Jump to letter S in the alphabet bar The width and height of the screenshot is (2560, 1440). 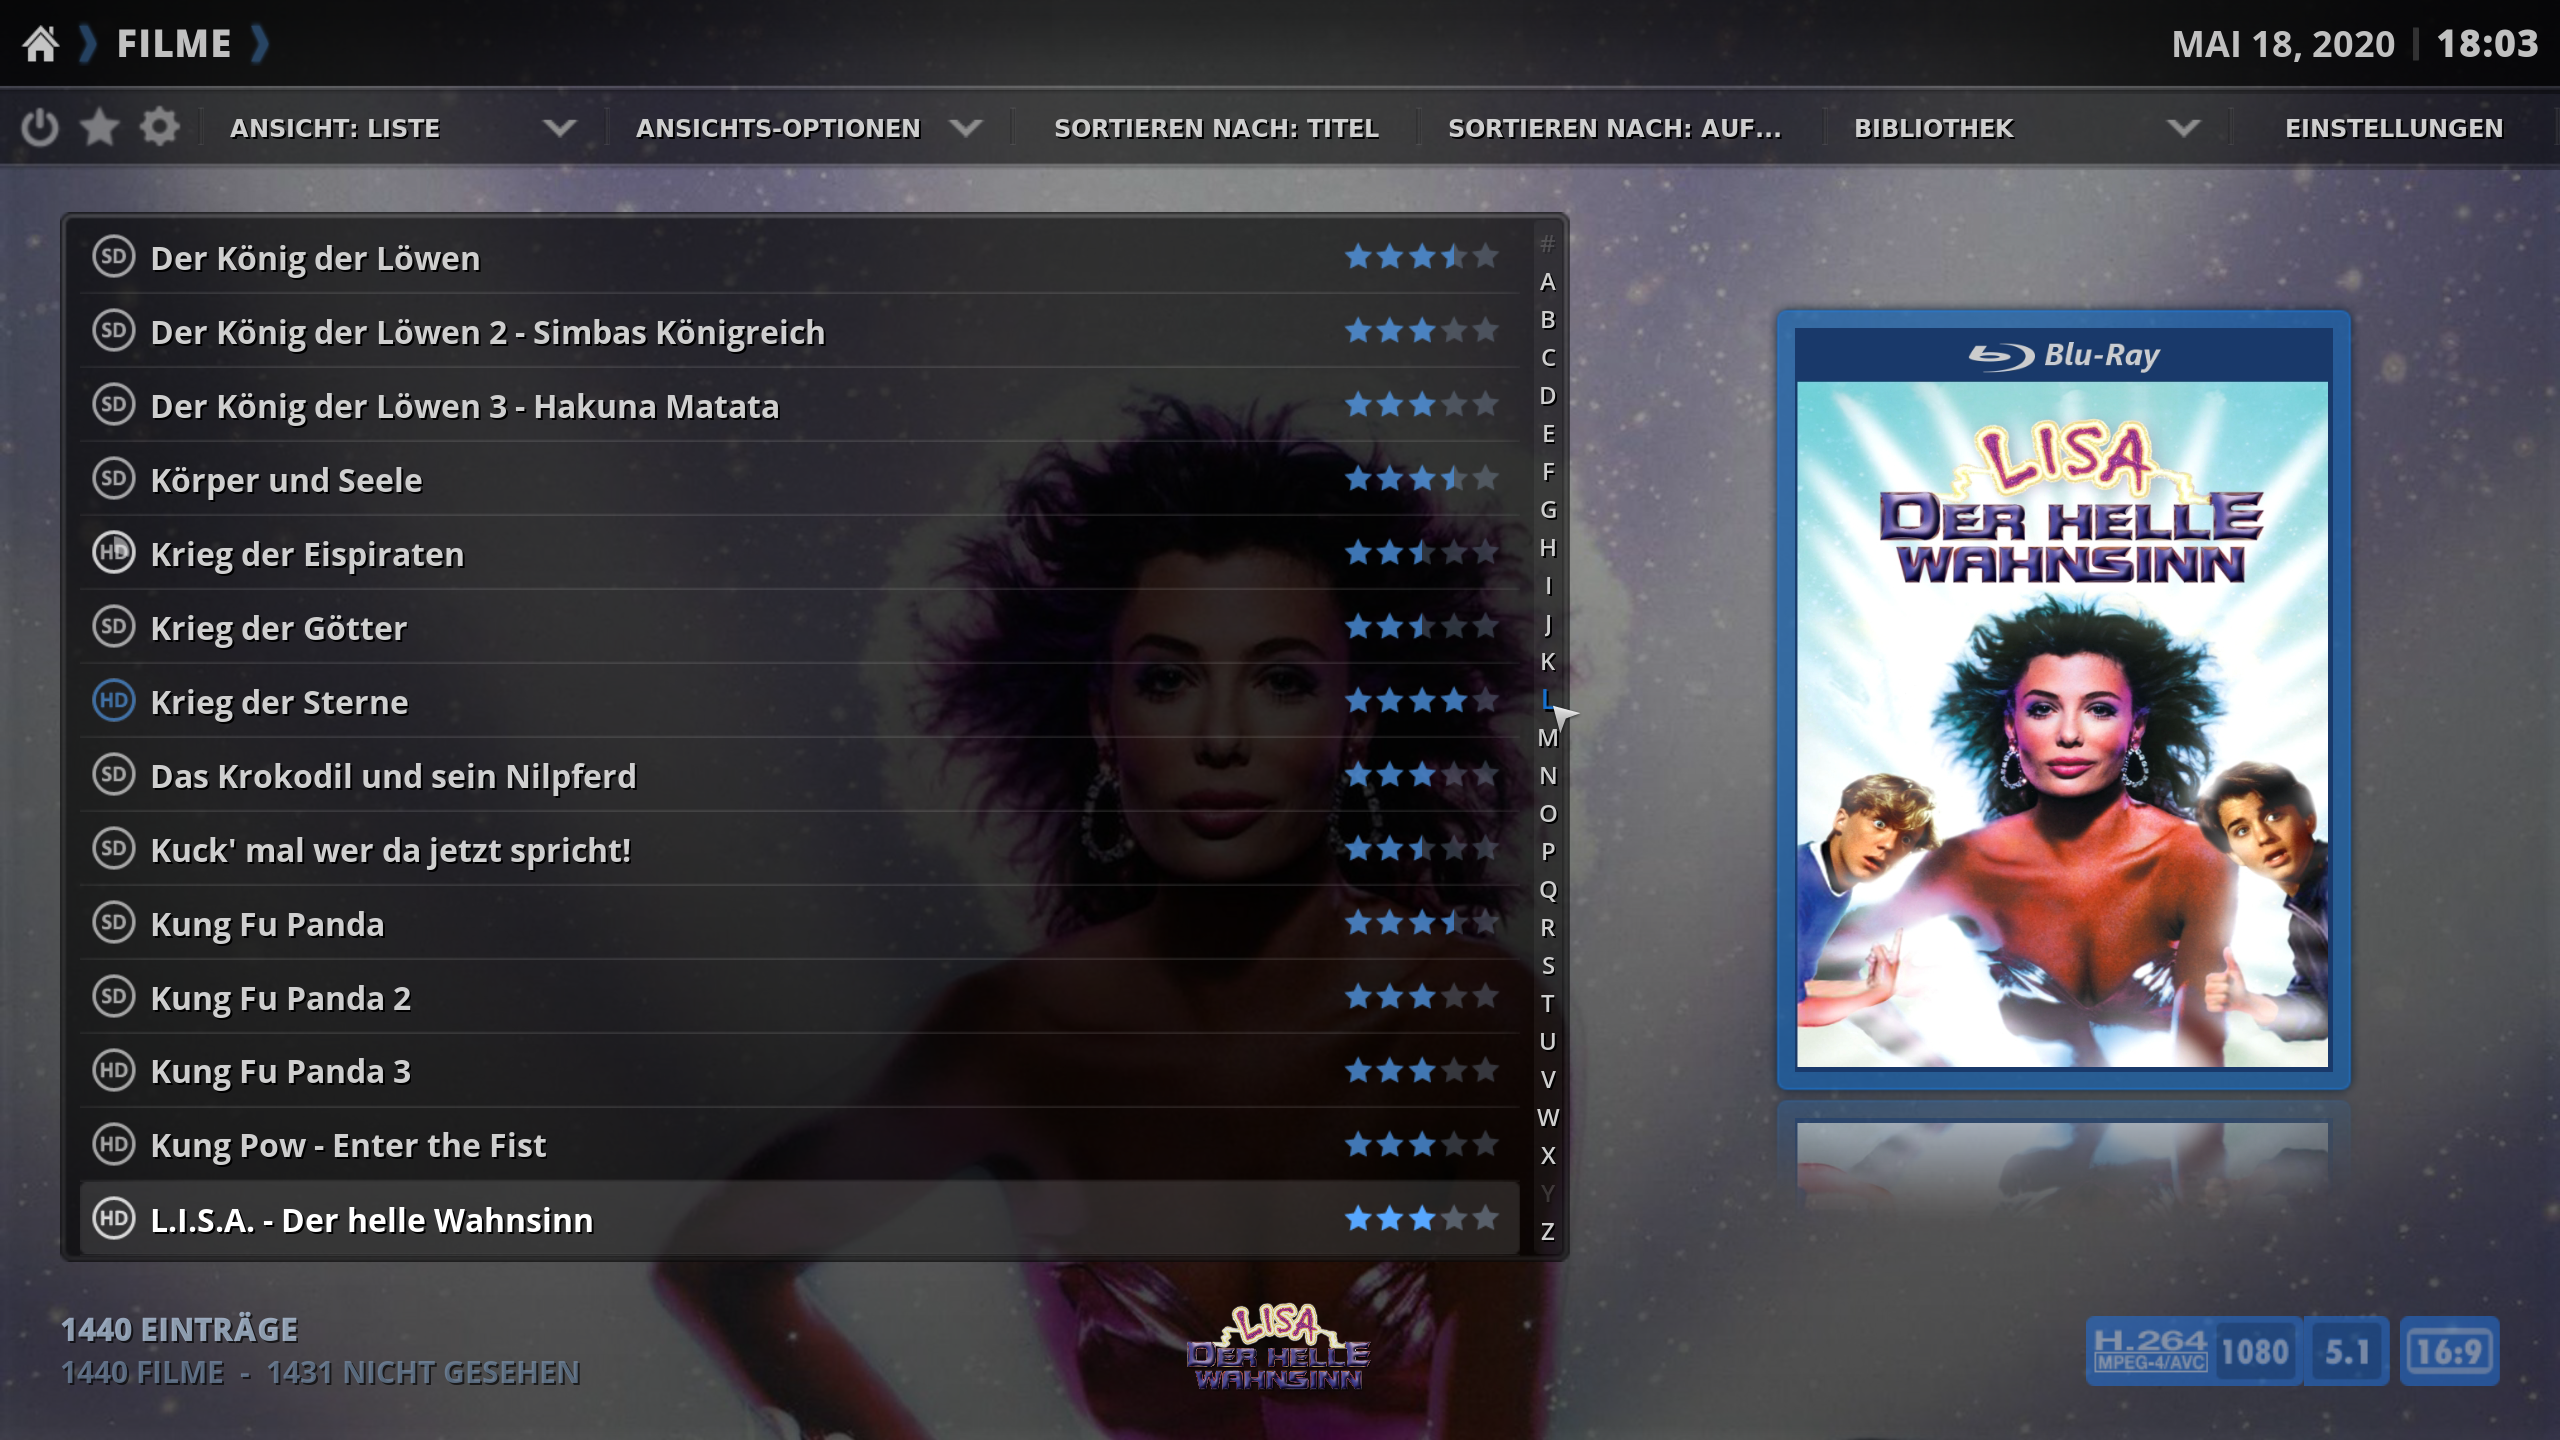[x=1548, y=966]
